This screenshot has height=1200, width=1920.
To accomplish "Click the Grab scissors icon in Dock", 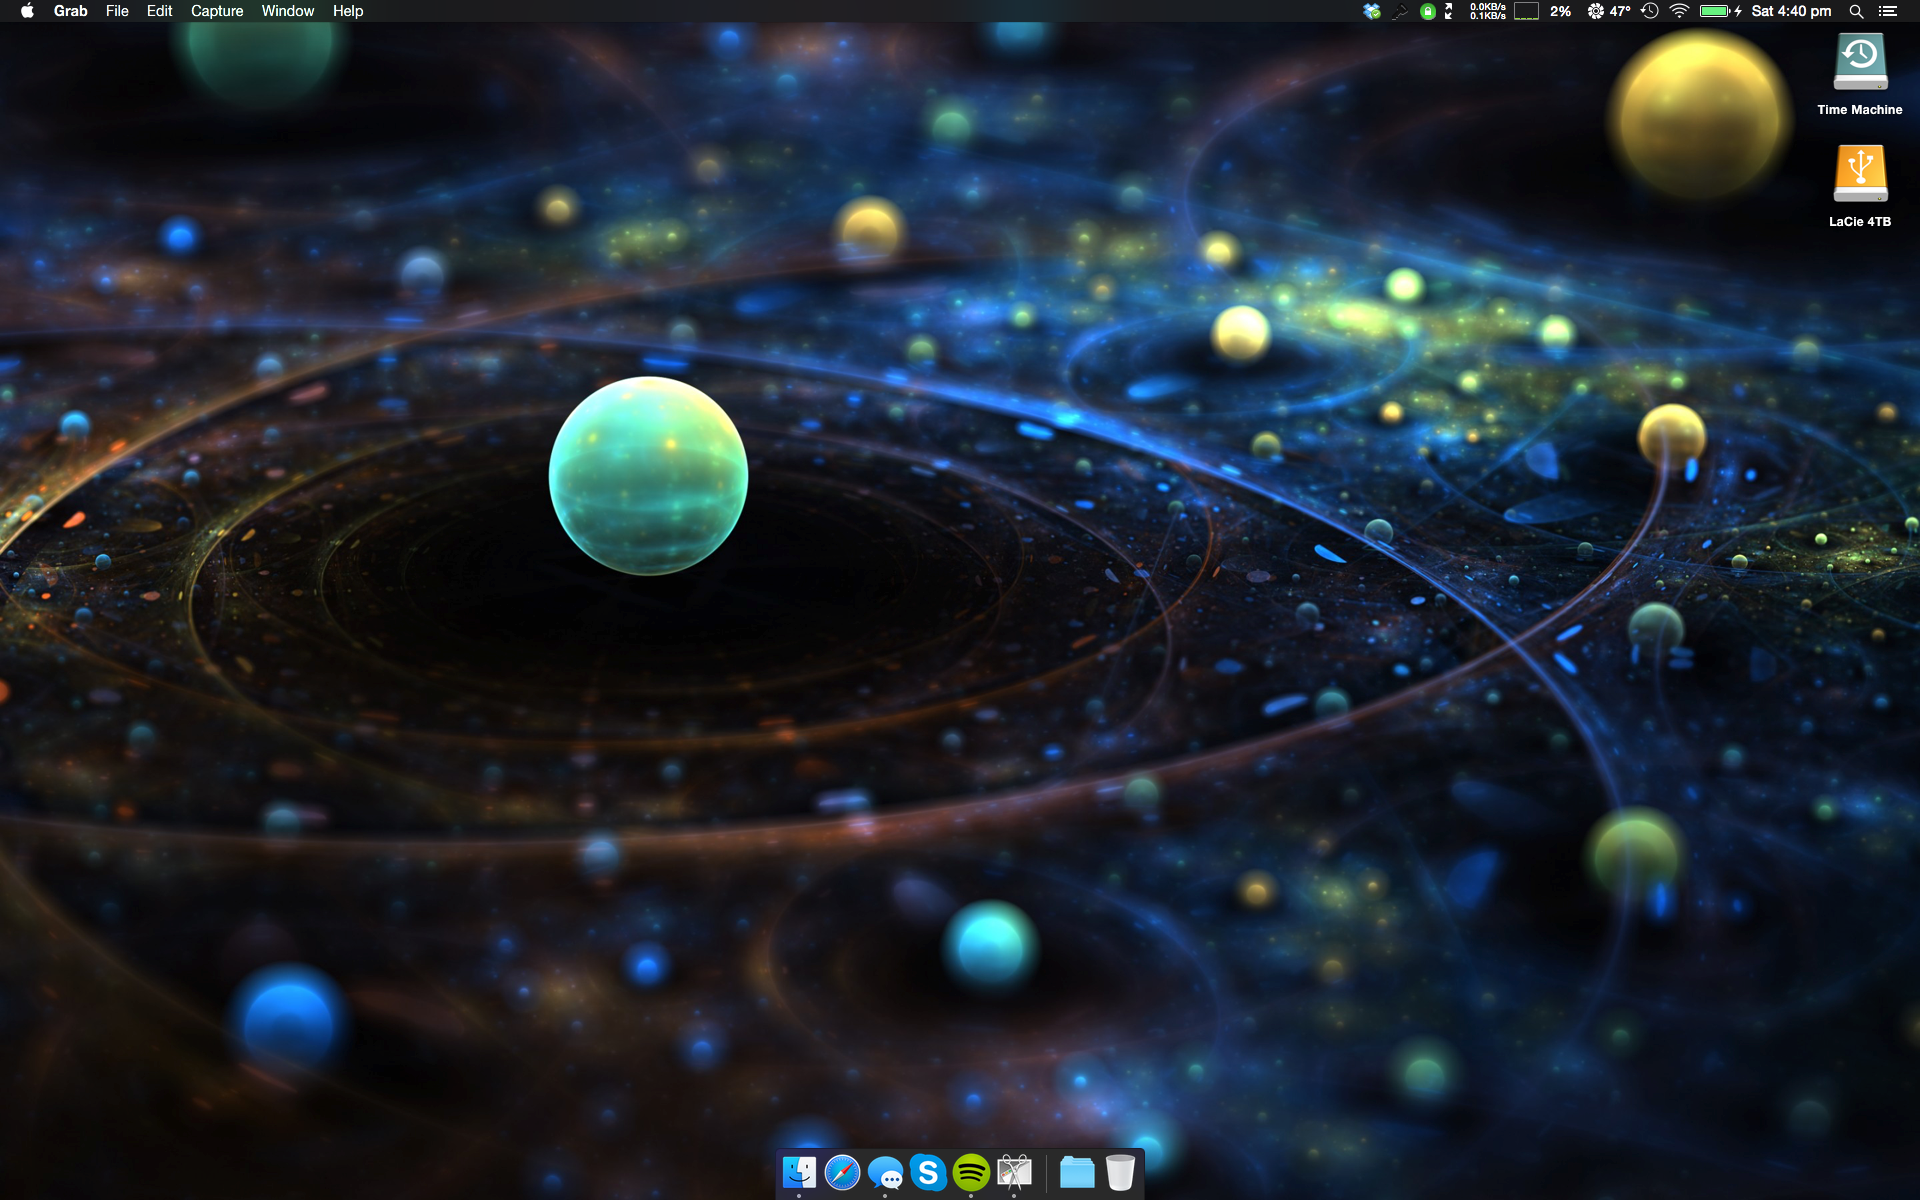I will (1014, 1172).
